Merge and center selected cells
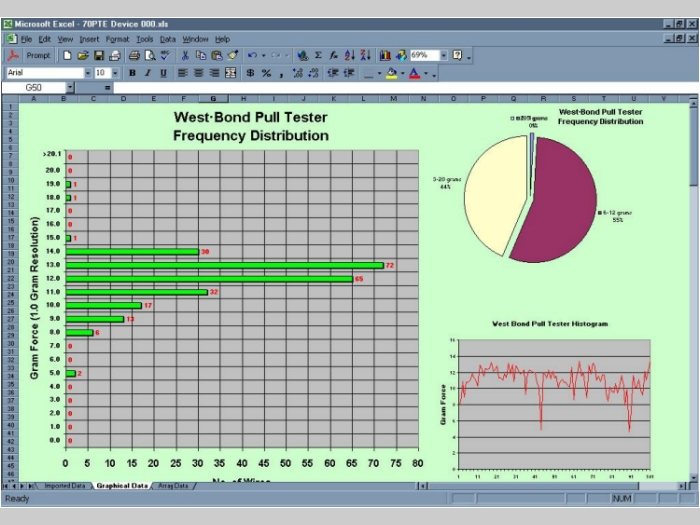Screen dimensions: 700x525 [230, 73]
